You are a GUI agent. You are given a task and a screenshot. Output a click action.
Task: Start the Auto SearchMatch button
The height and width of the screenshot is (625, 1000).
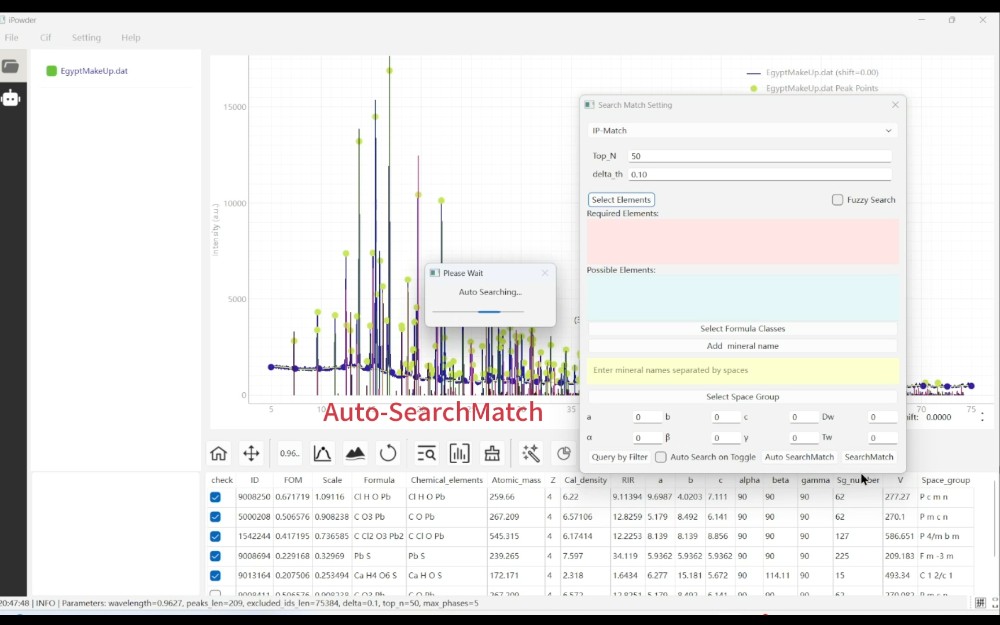[799, 457]
